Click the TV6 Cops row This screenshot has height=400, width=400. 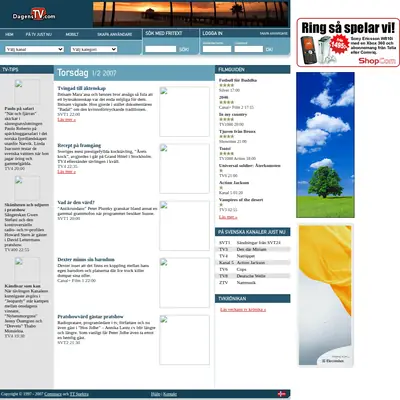(253, 269)
